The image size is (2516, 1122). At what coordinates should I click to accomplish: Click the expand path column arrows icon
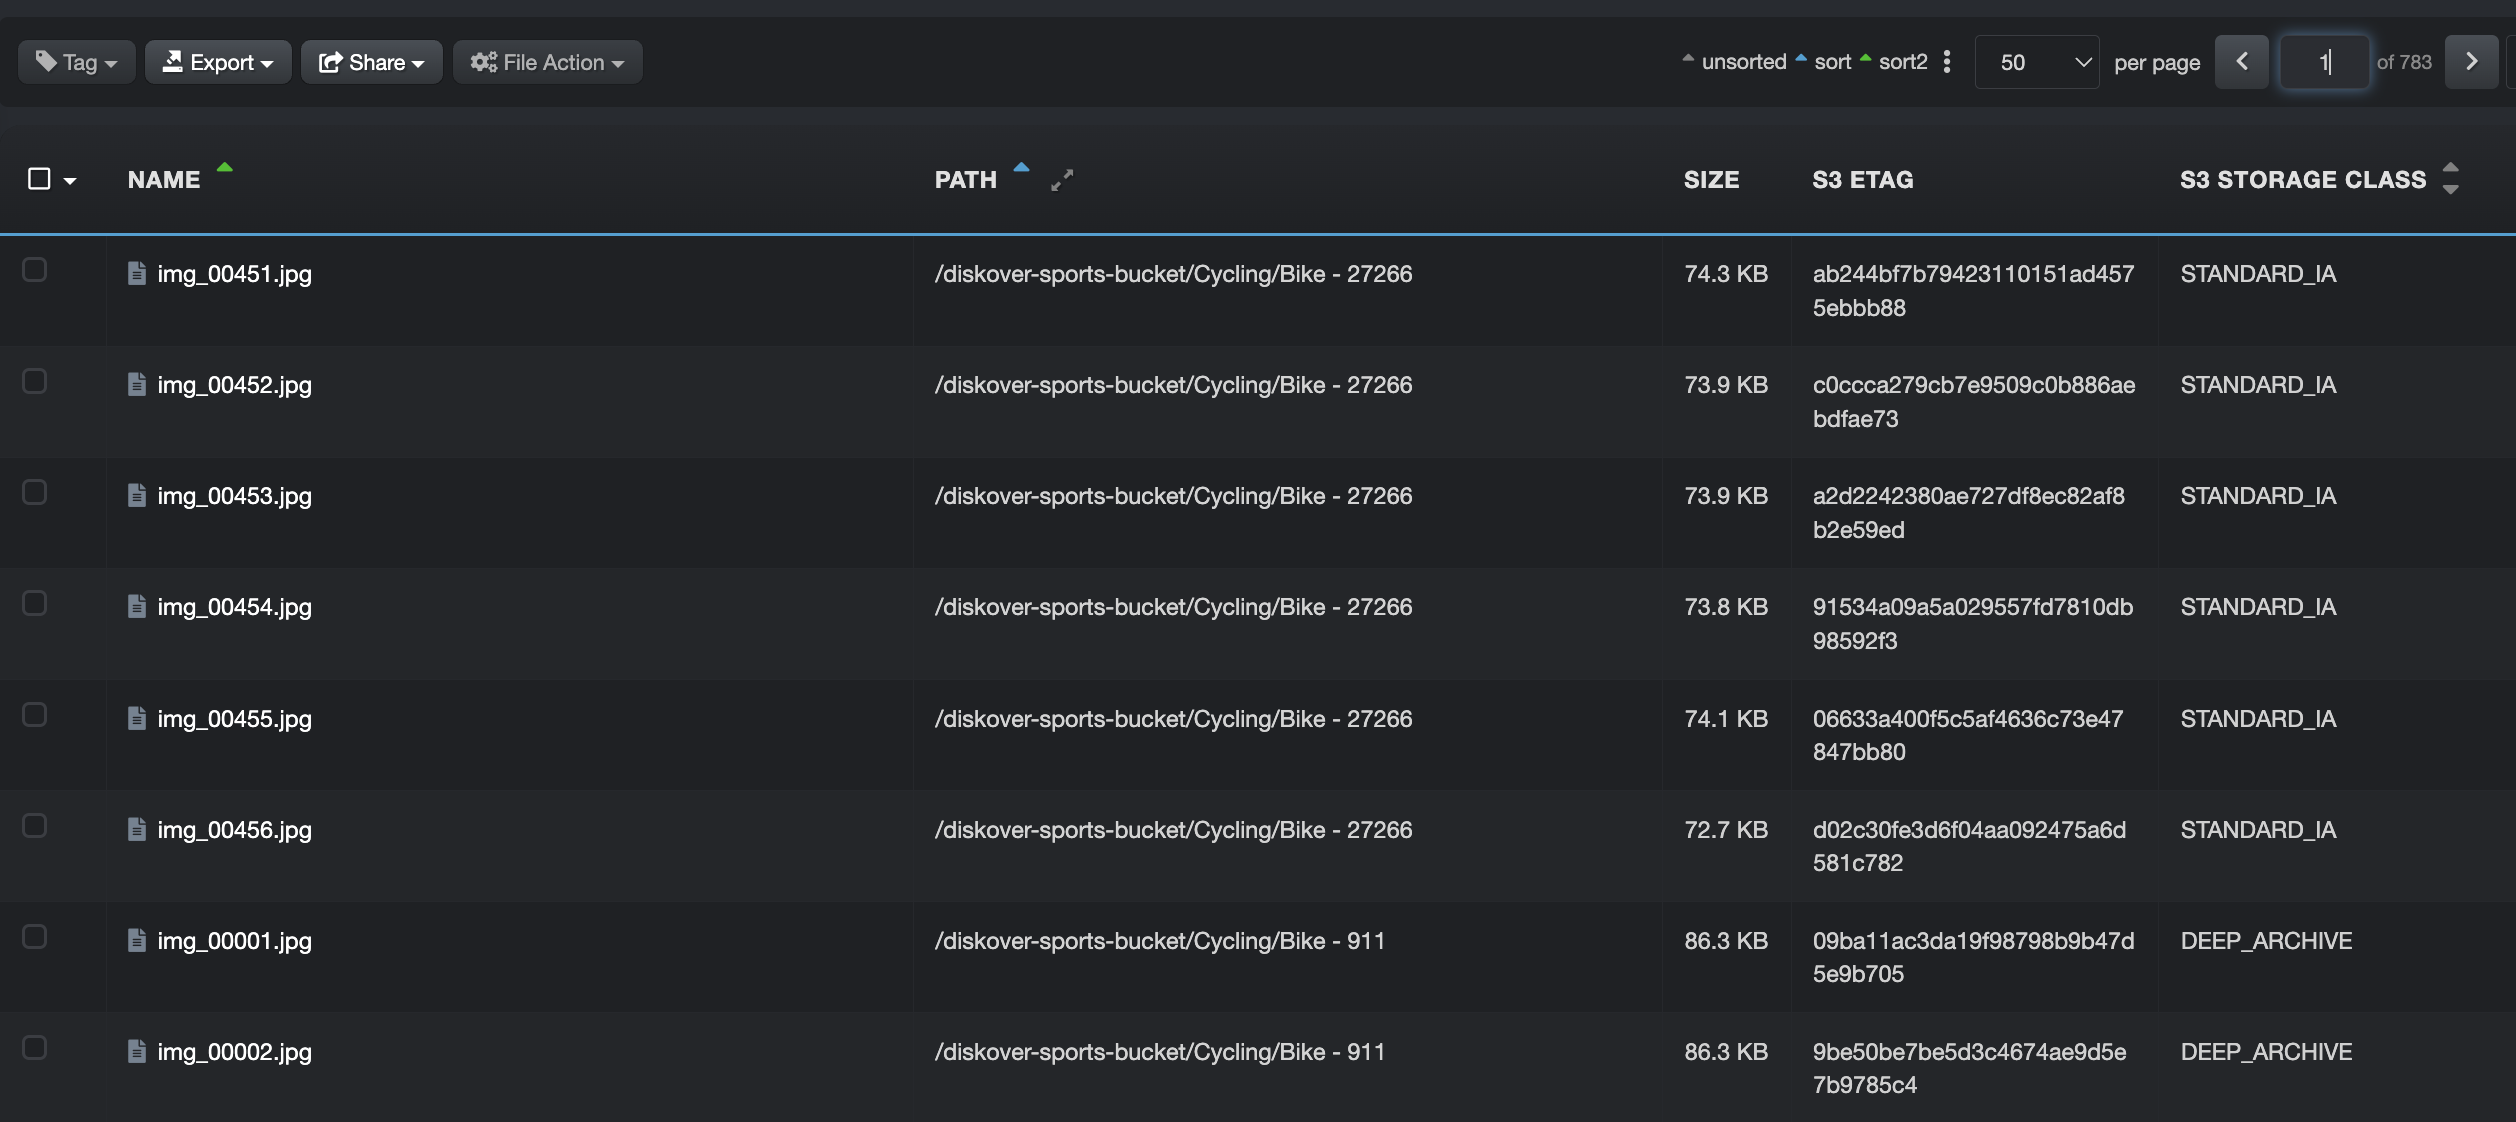point(1062,180)
